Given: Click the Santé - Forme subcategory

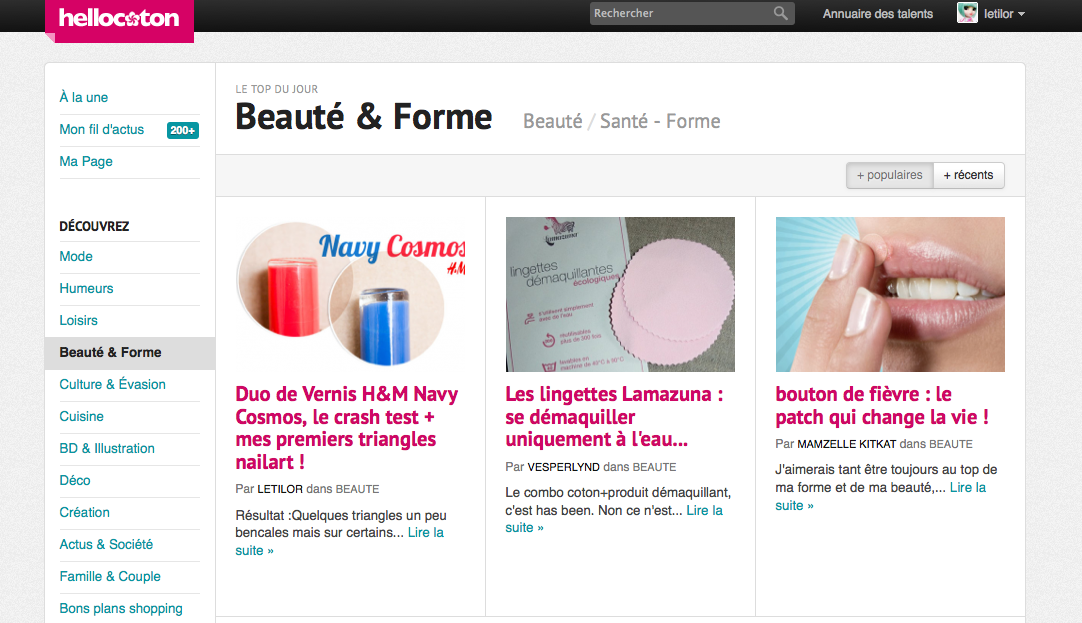Looking at the screenshot, I should (x=660, y=121).
